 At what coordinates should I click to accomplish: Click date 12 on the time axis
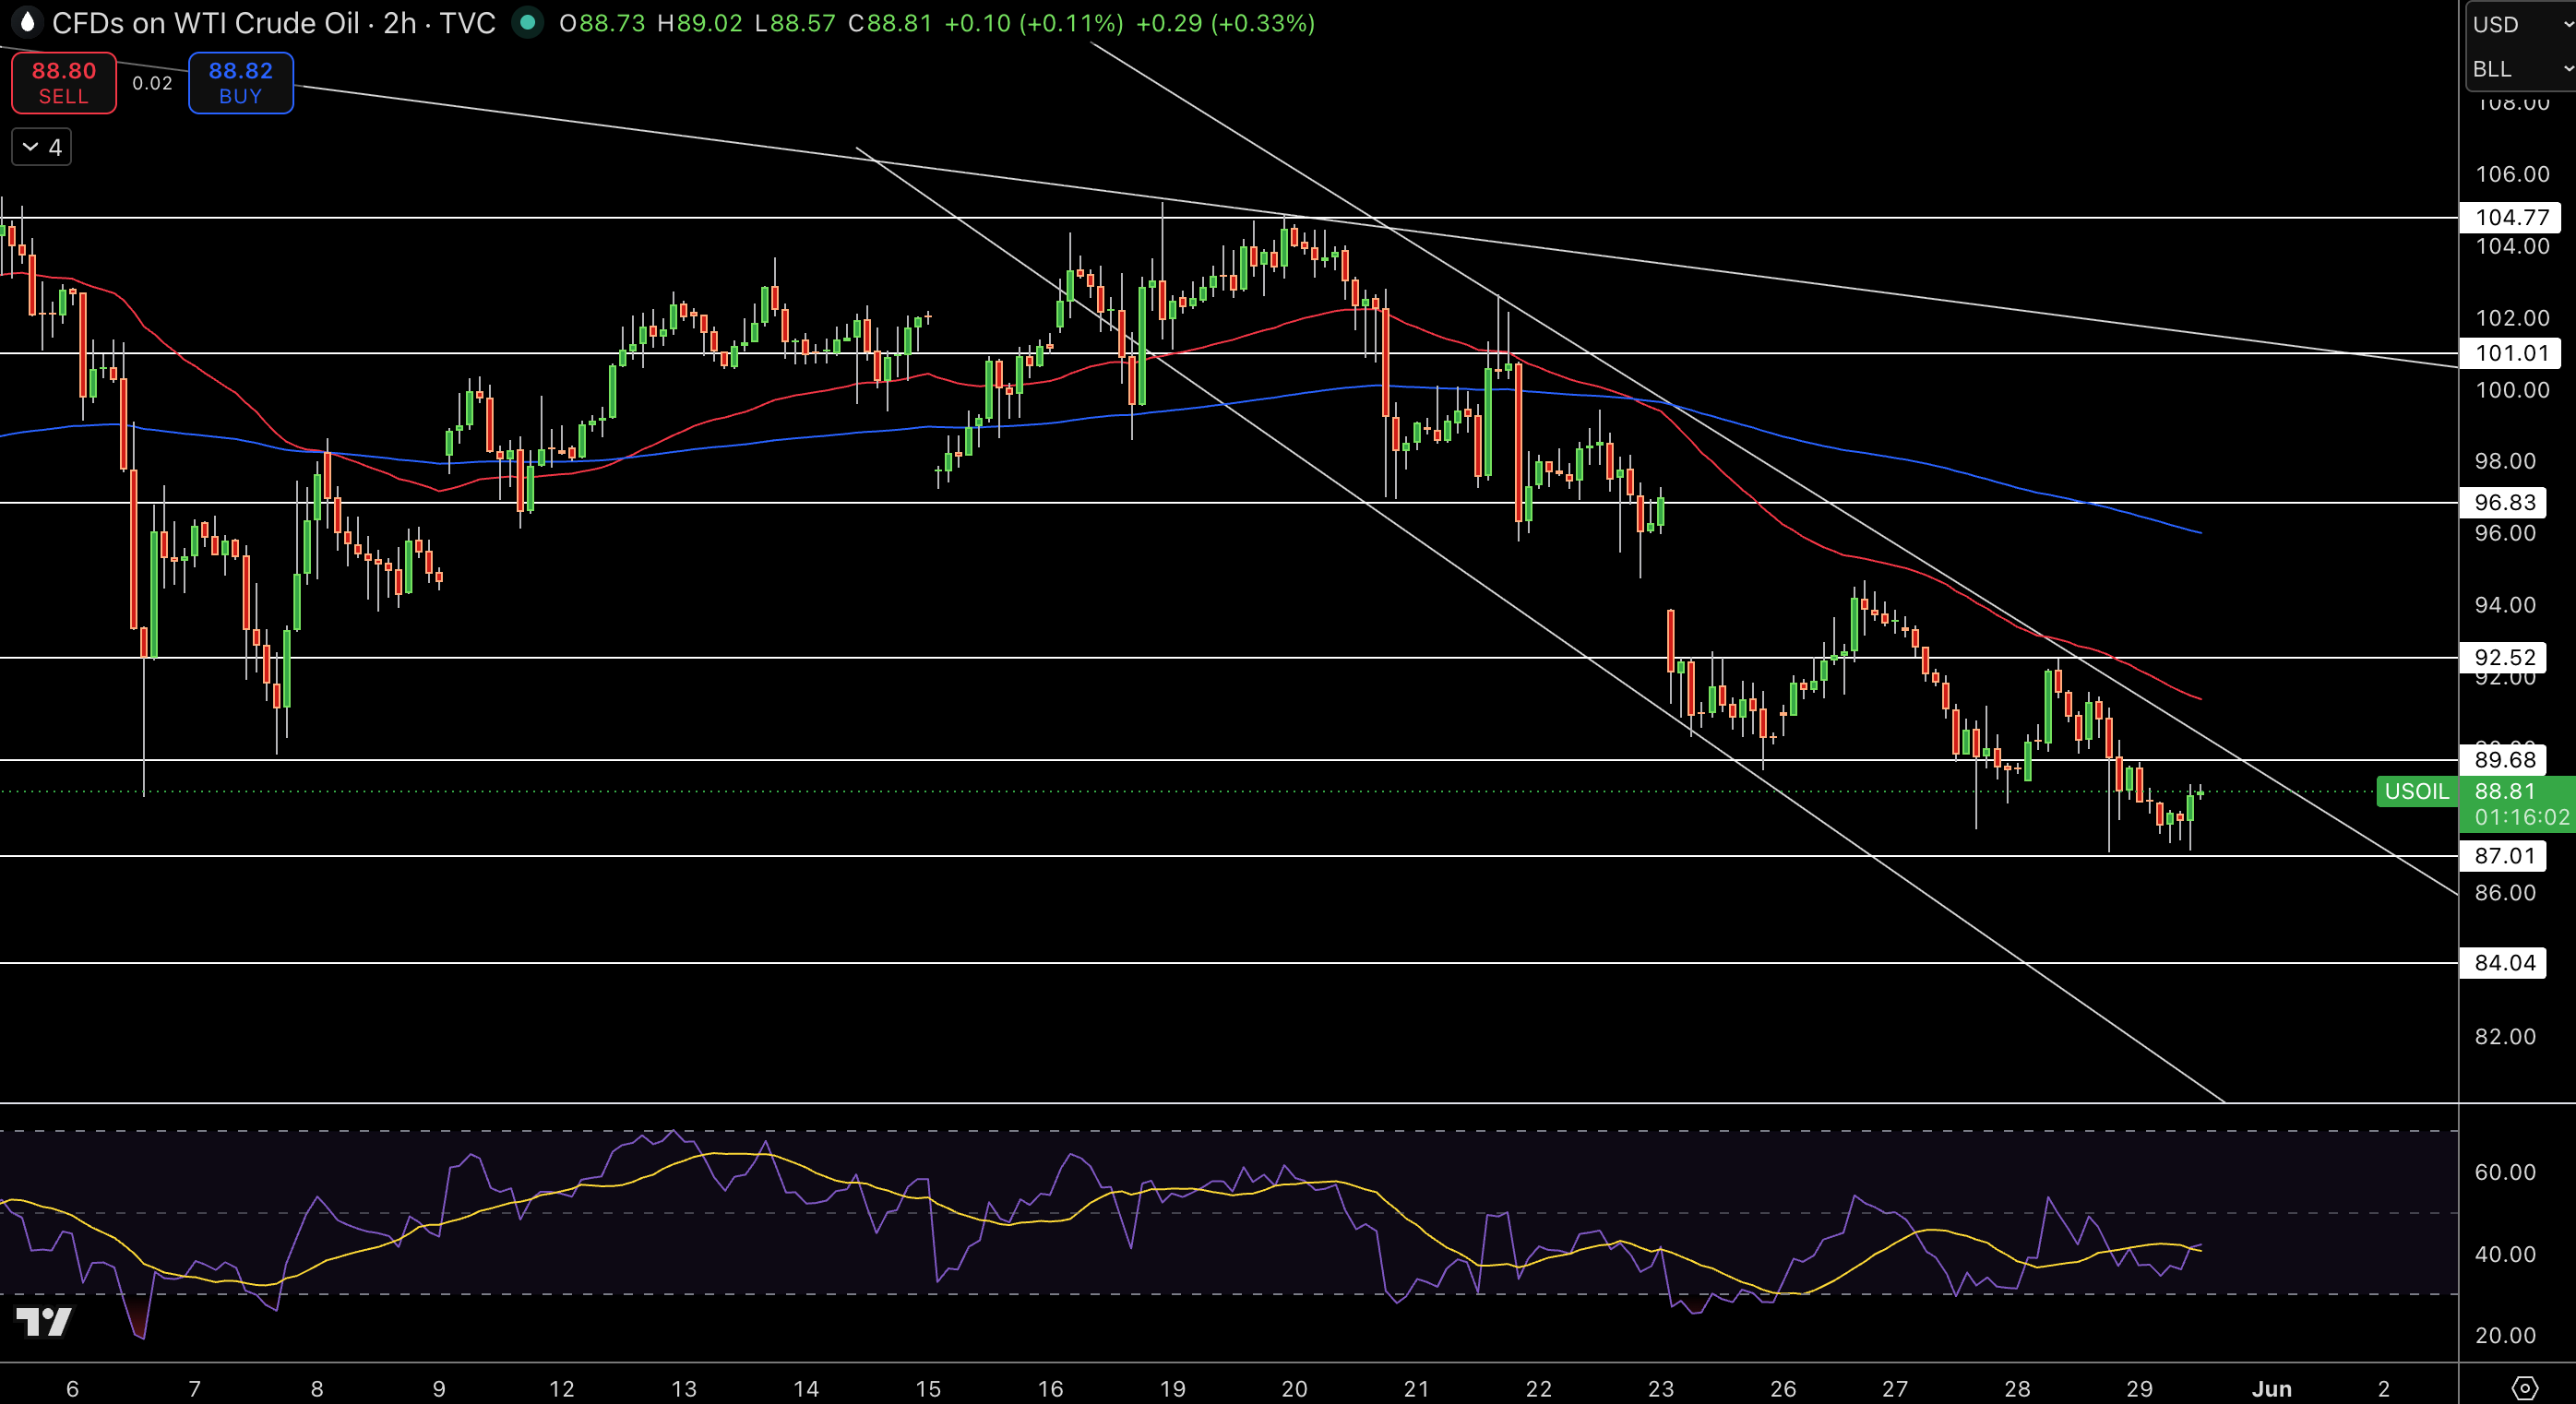coord(562,1388)
